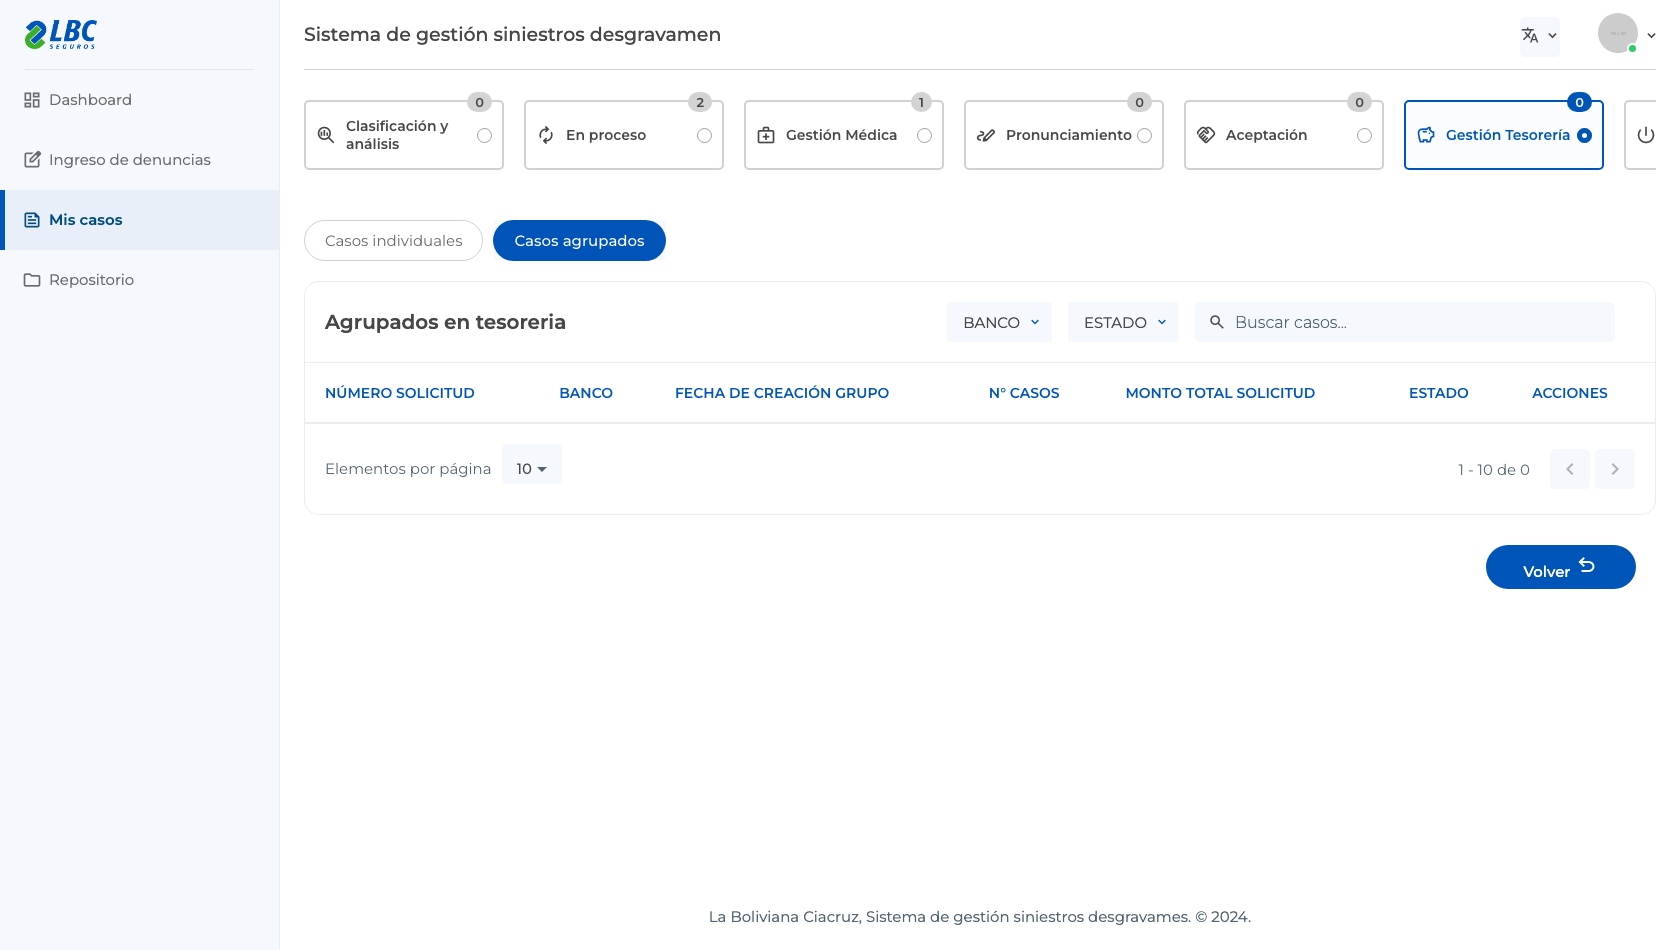Screen dimensions: 1680x950
Task: Click the power icon in partially visible card
Action: click(x=1646, y=135)
